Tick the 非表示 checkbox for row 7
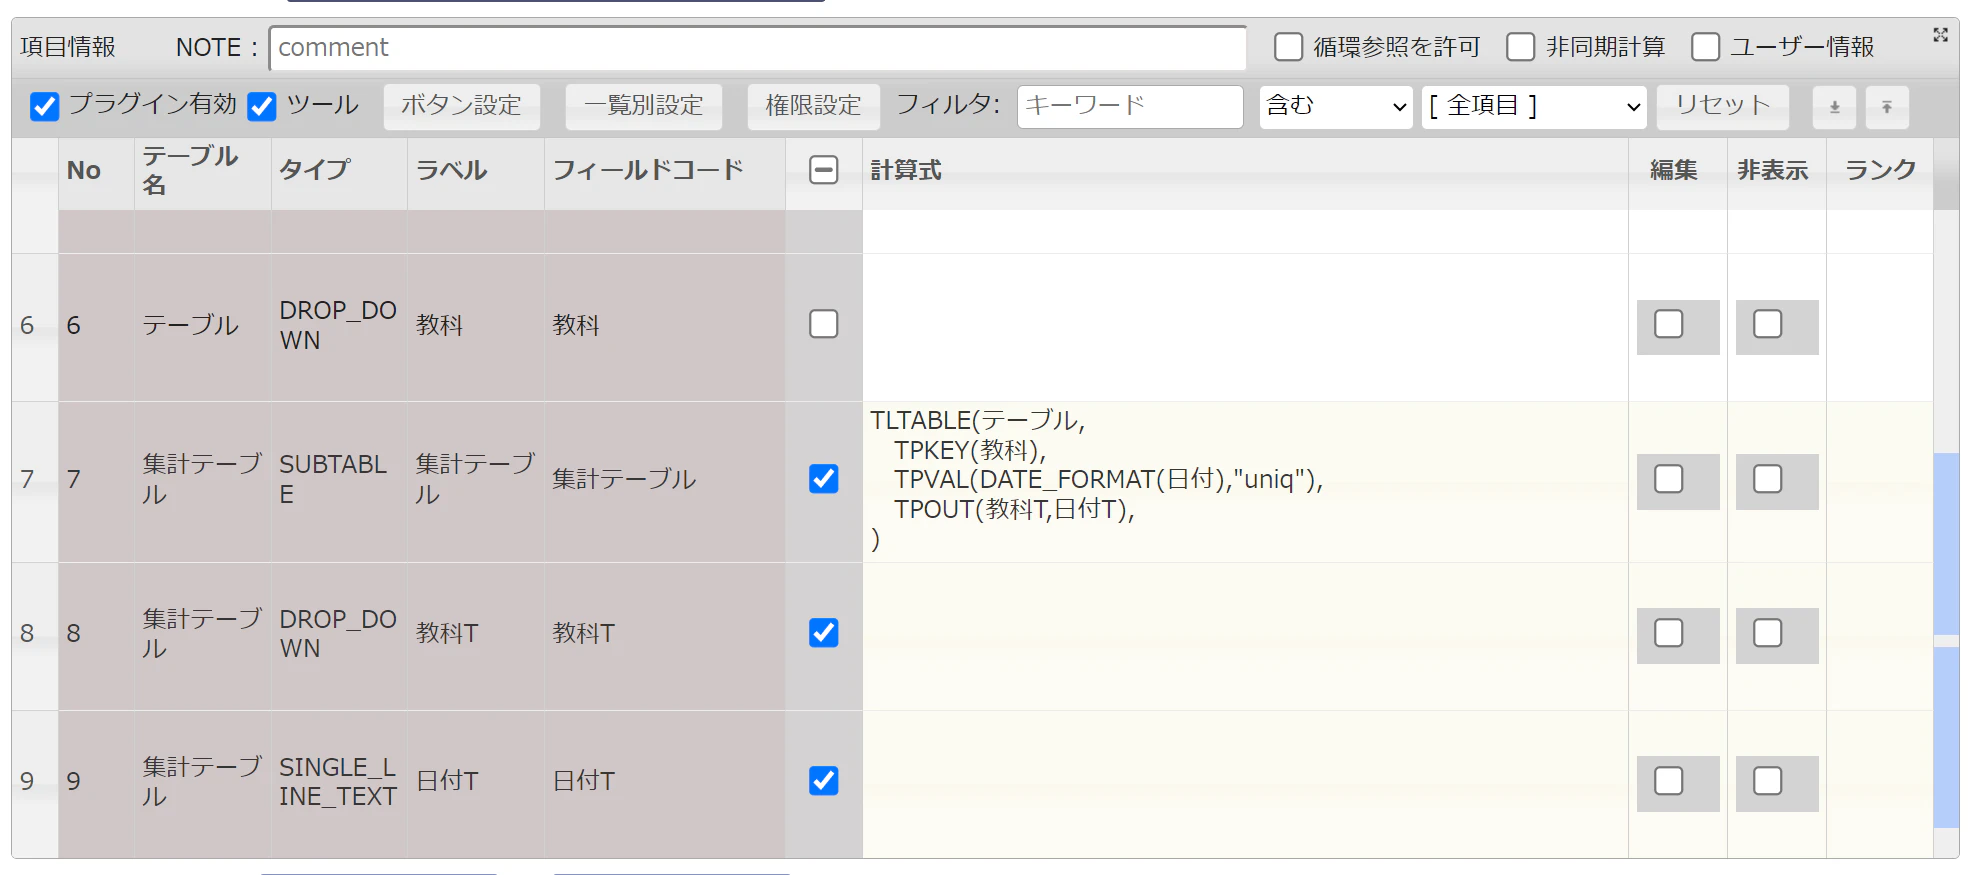The image size is (1983, 875). [x=1768, y=479]
